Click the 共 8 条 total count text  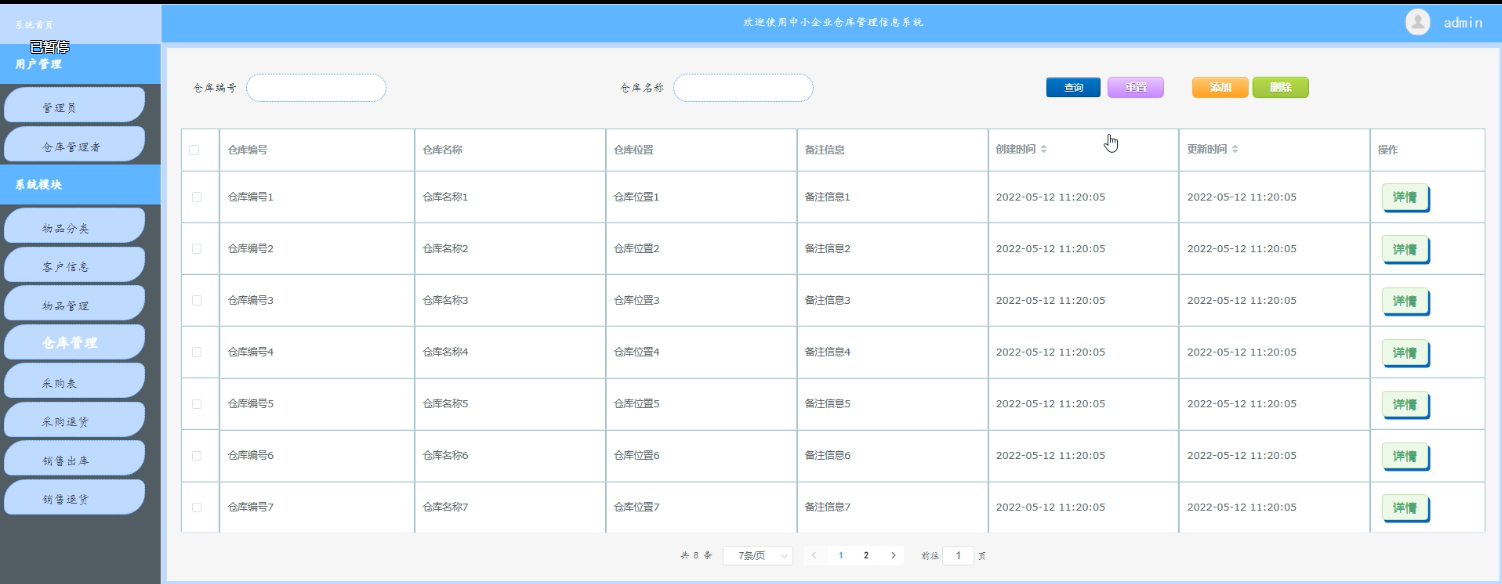696,555
